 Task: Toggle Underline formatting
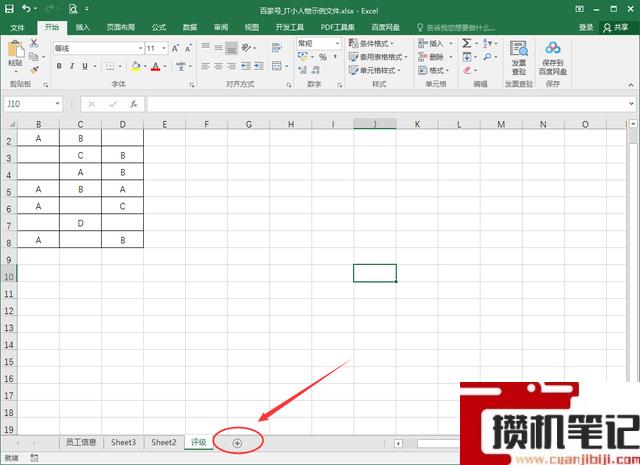click(85, 66)
